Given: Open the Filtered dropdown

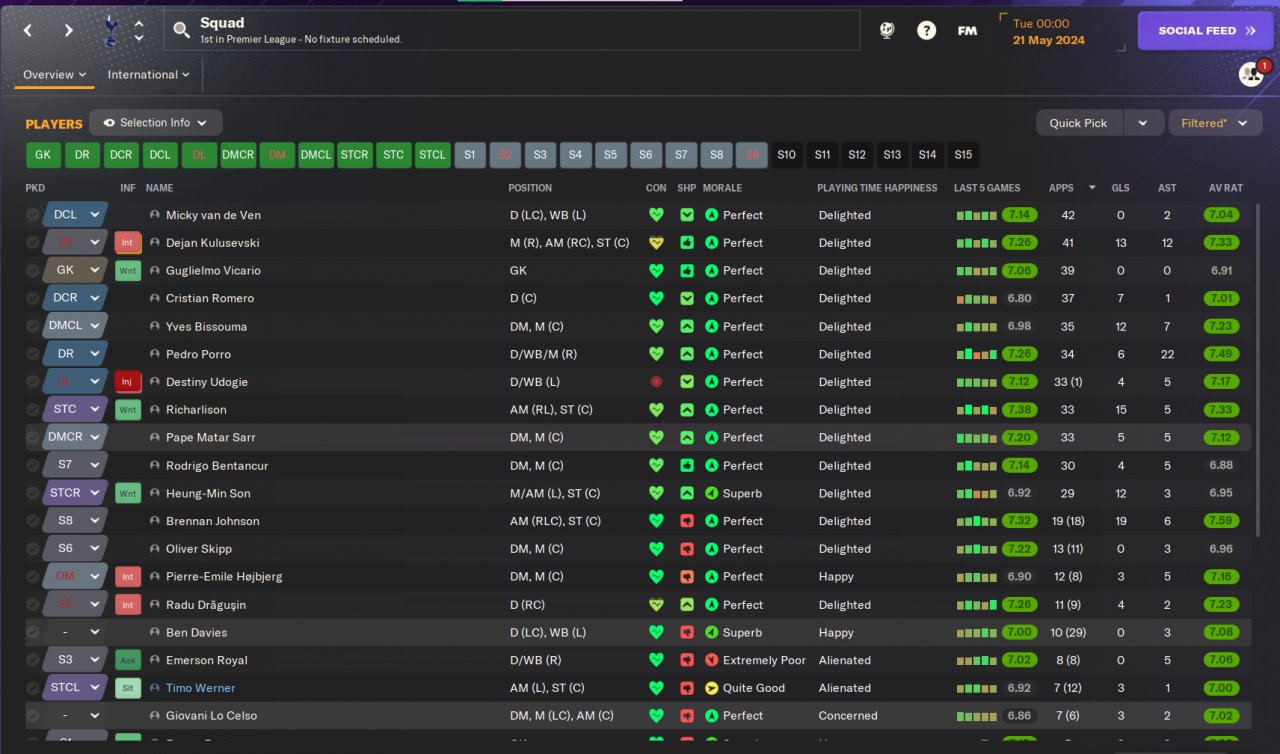Looking at the screenshot, I should tap(1215, 123).
